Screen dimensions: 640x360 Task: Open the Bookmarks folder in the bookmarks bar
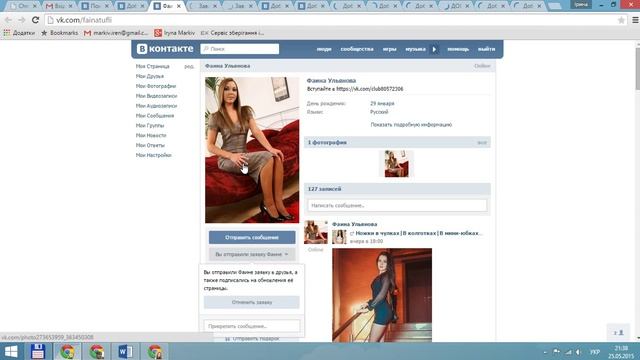[x=60, y=33]
